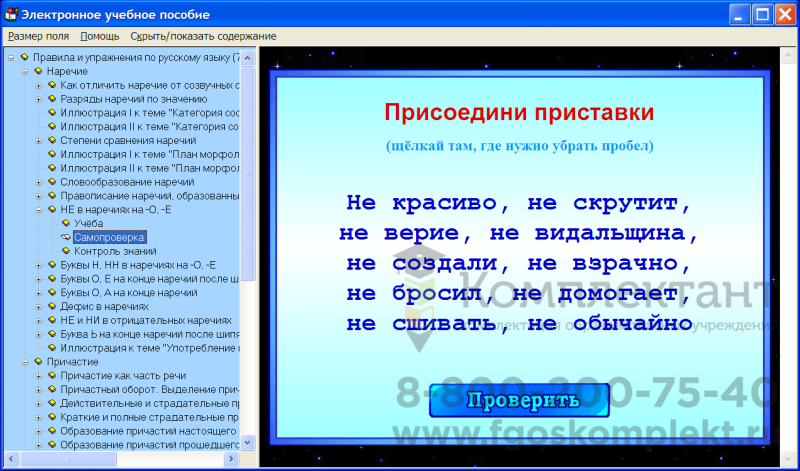
Task: Click tree panel scroll down arrow
Action: pos(247,442)
